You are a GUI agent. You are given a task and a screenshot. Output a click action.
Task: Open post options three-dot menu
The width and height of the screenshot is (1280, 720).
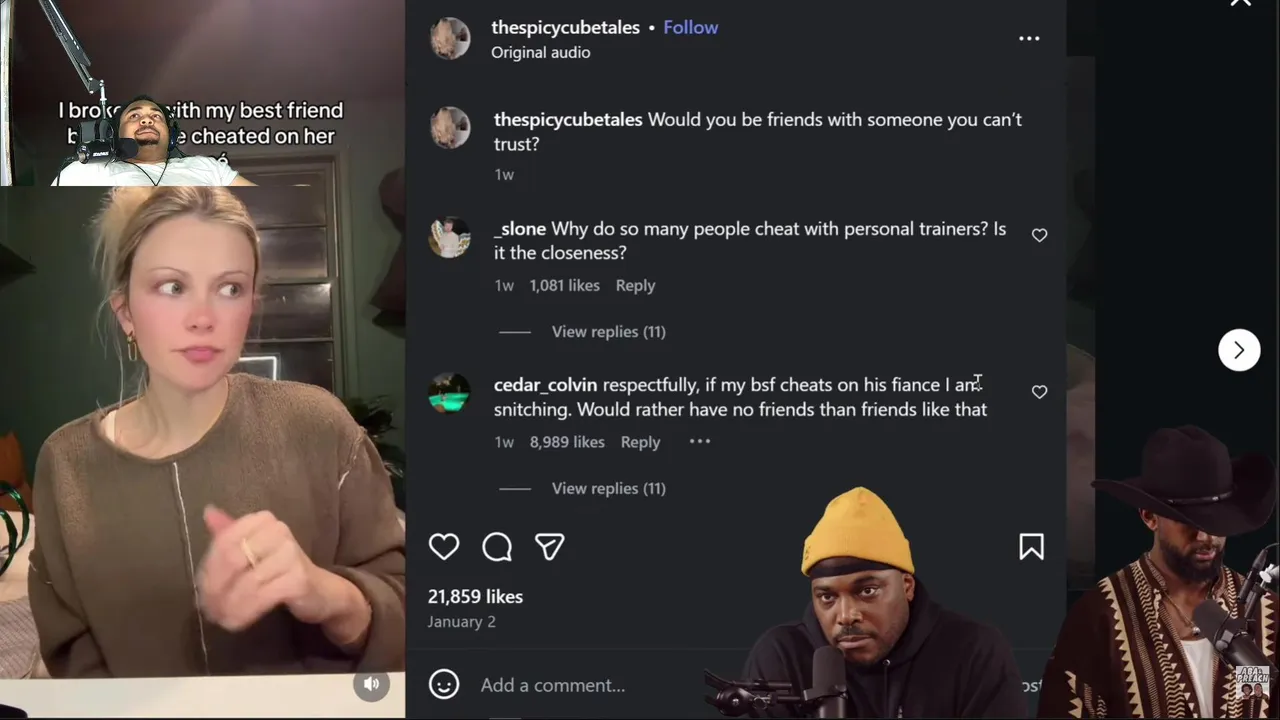coord(1029,38)
